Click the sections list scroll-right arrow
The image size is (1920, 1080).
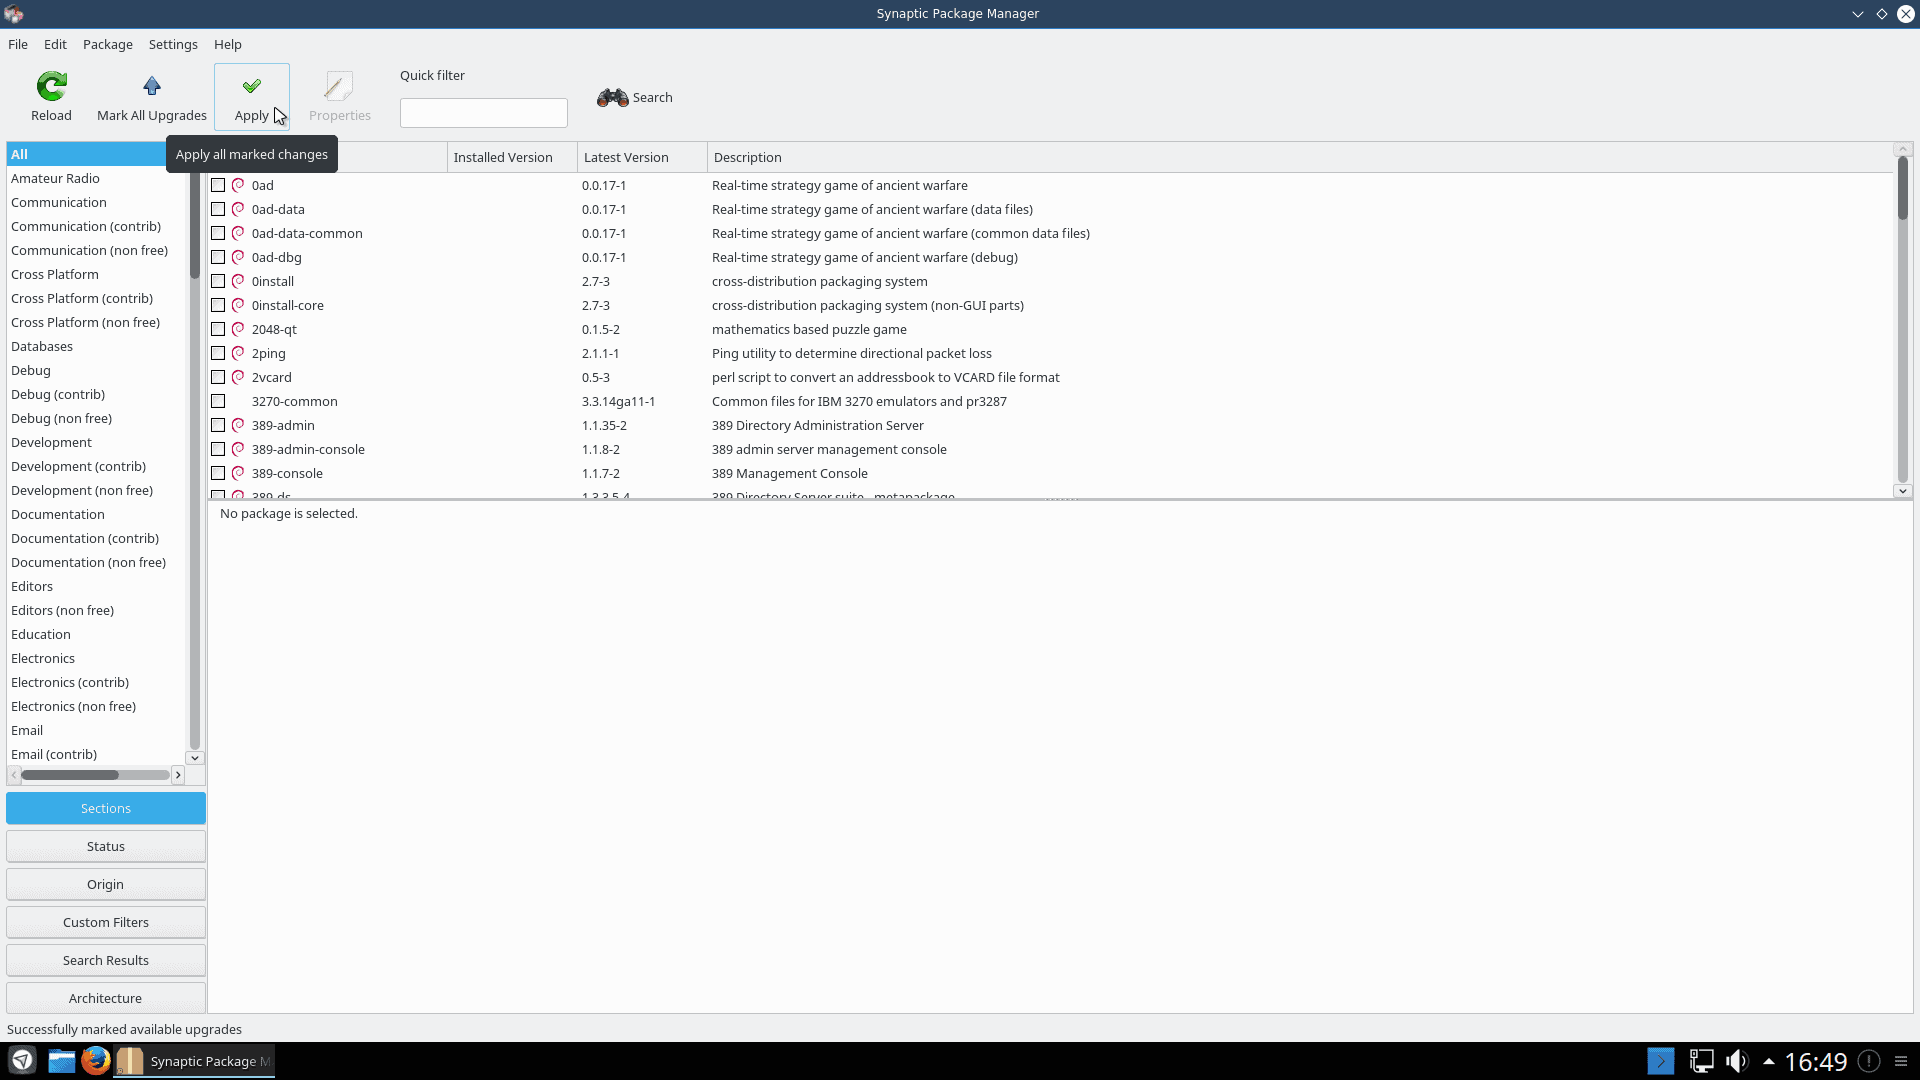pyautogui.click(x=178, y=775)
